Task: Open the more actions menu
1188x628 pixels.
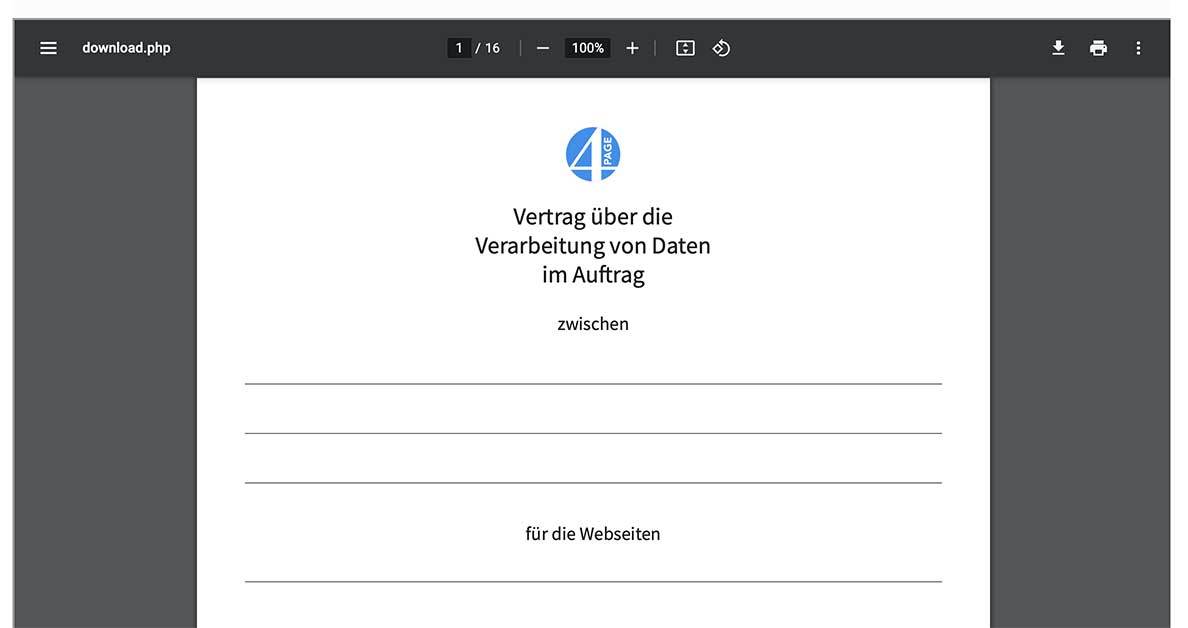Action: (1138, 48)
